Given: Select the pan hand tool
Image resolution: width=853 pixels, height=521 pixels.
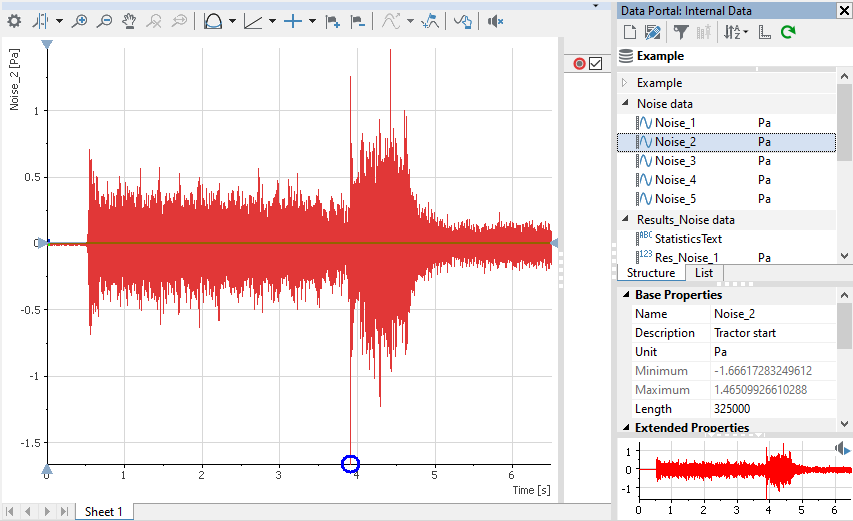Looking at the screenshot, I should (130, 20).
